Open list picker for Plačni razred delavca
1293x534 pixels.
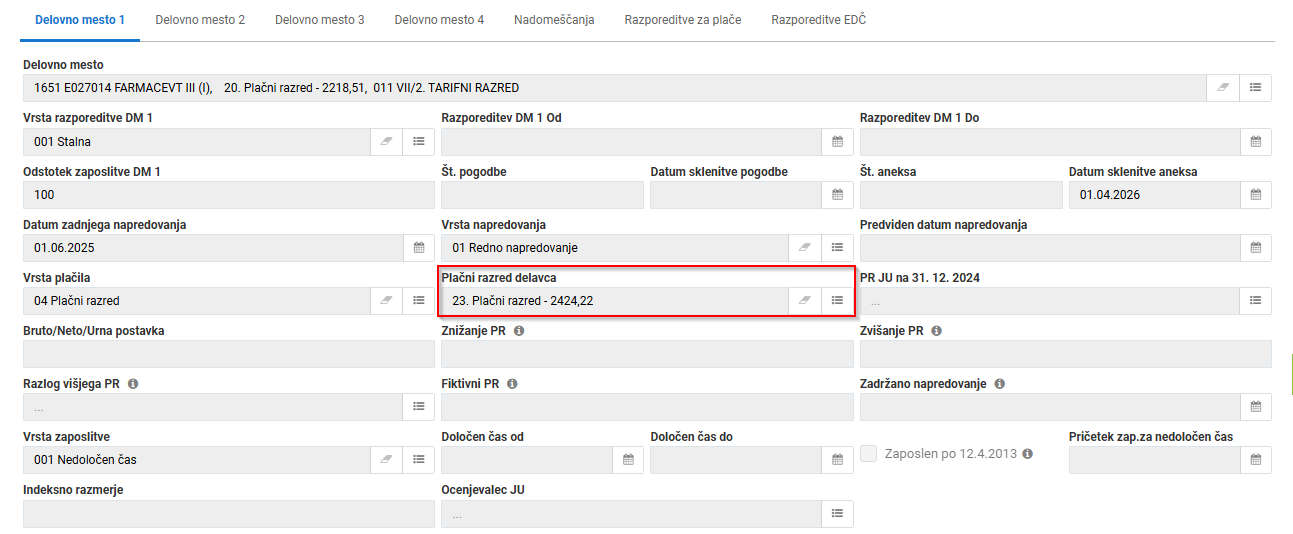pos(837,300)
